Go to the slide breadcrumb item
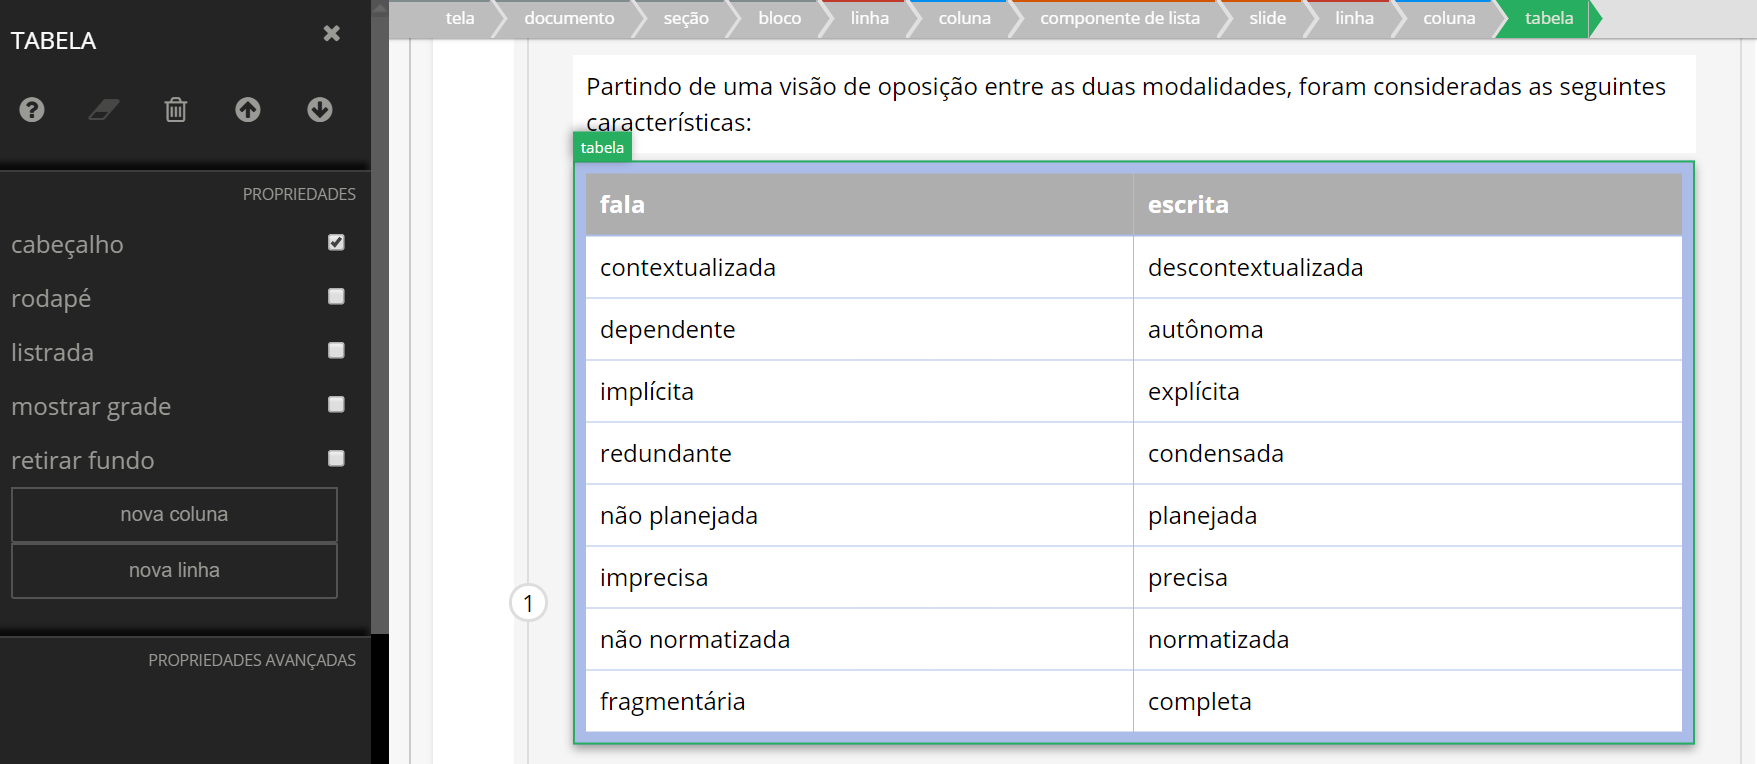Viewport: 1757px width, 764px height. pyautogui.click(x=1267, y=18)
